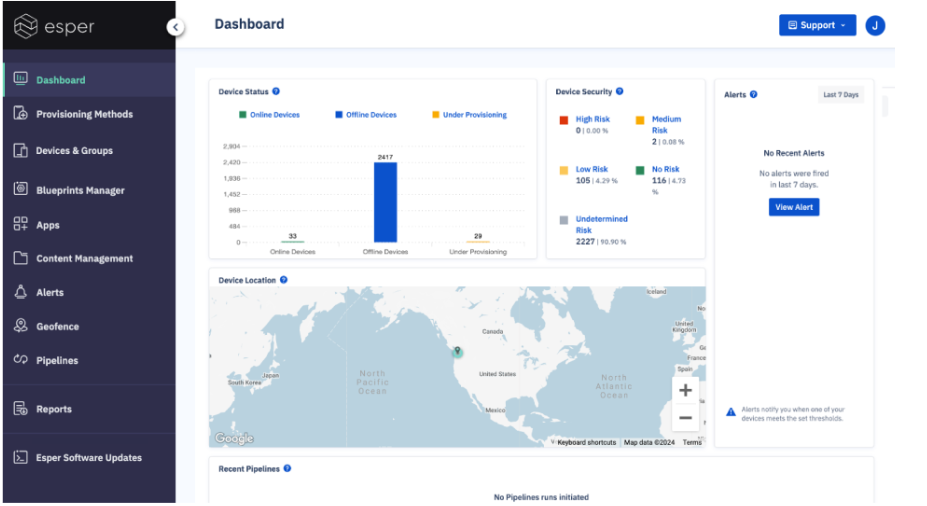Viewport: 927px width, 506px height.
Task: Open Provisioning Methods icon in sidebar
Action: (x=21, y=113)
